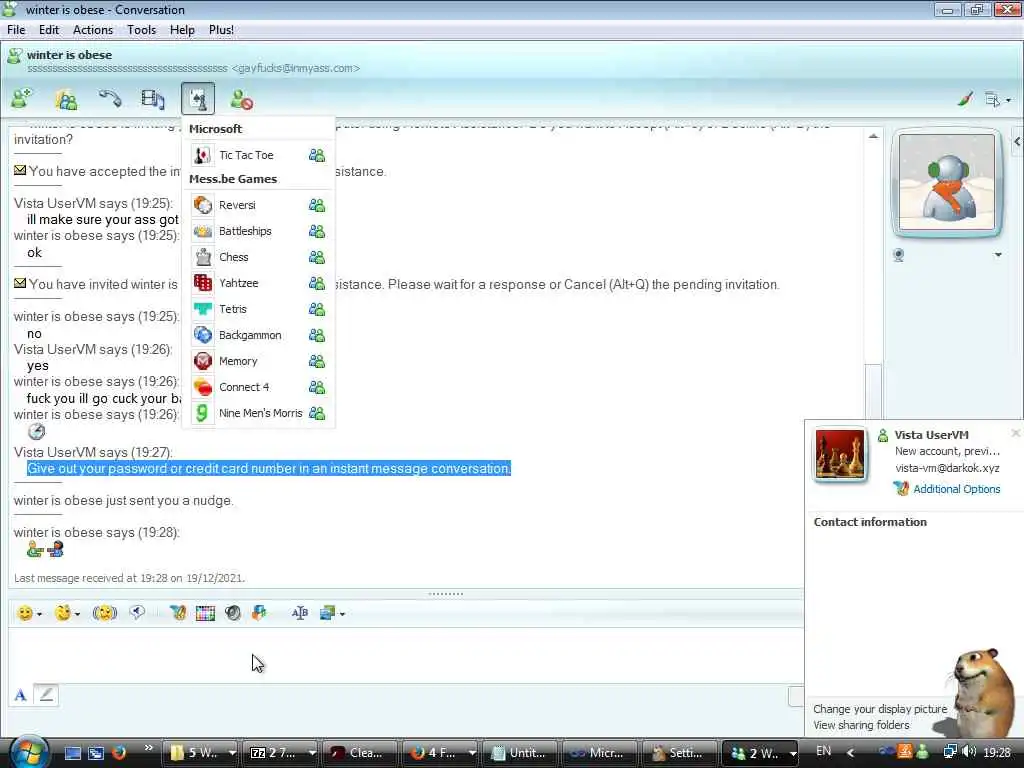The image size is (1024, 768).
Task: Click the font letter A button
Action: (x=20, y=696)
